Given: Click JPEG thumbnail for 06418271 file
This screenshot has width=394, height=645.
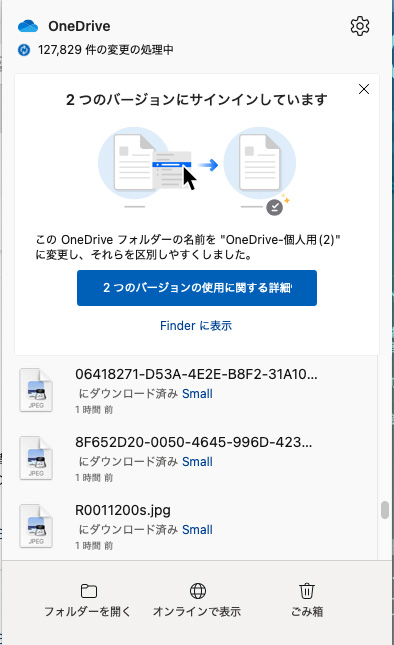Looking at the screenshot, I should pyautogui.click(x=36, y=390).
